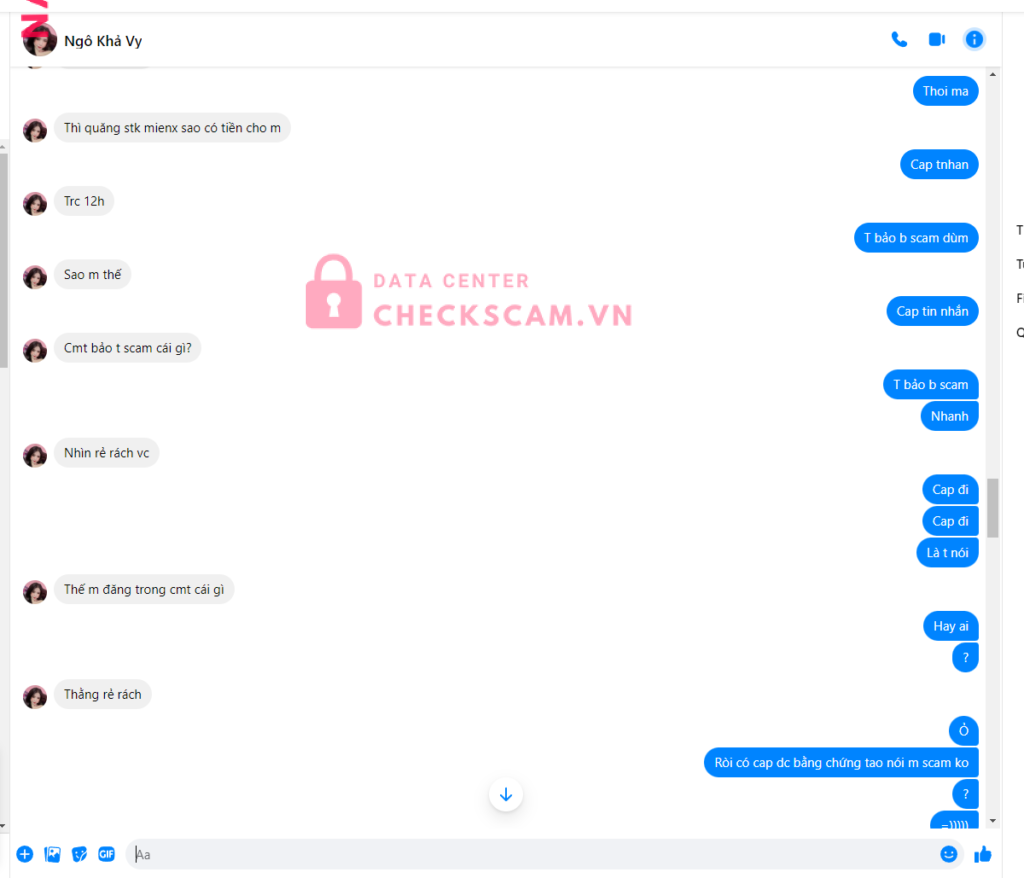Click the chat scrollbar thumb
This screenshot has height=878, width=1024.
coord(993,508)
